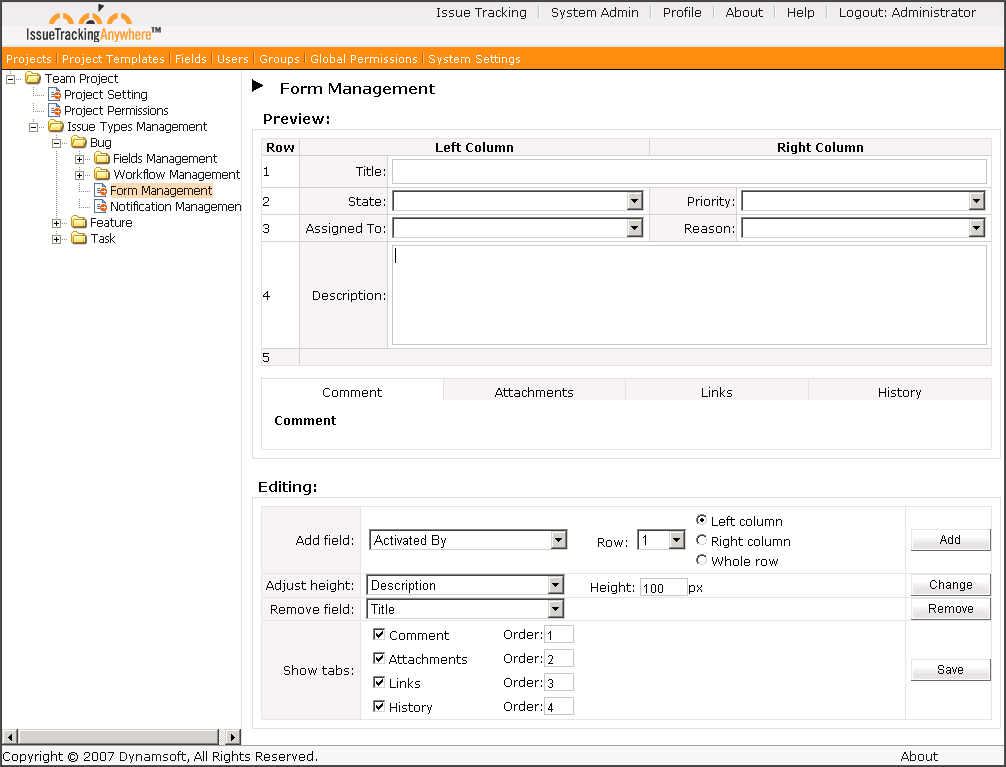This screenshot has width=1006, height=767.
Task: Expand the Fields Management tree node
Action: click(80, 159)
